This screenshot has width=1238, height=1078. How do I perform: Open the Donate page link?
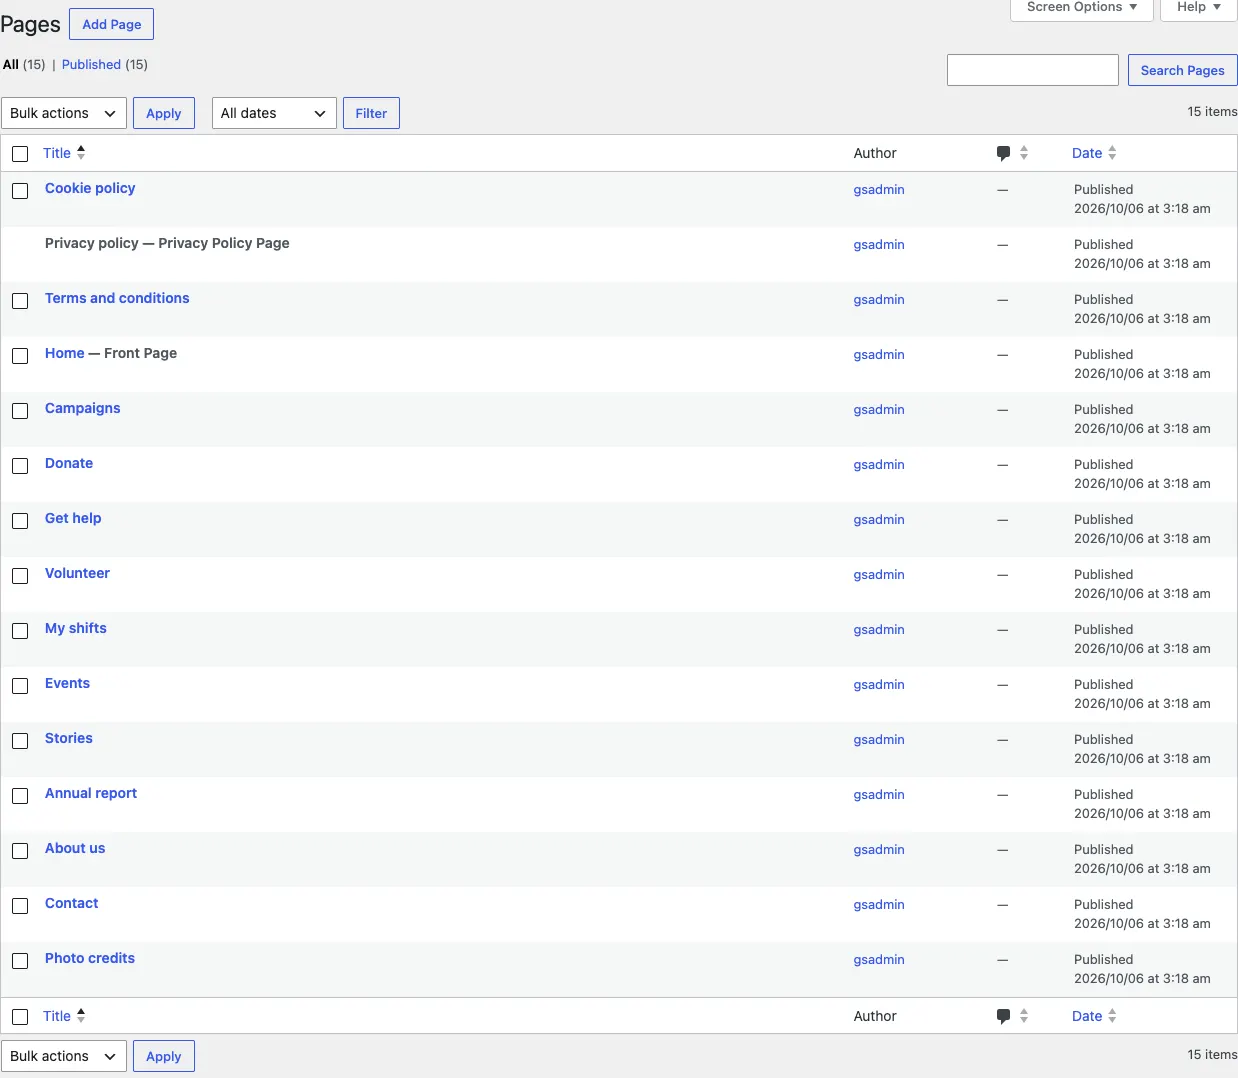(x=69, y=463)
